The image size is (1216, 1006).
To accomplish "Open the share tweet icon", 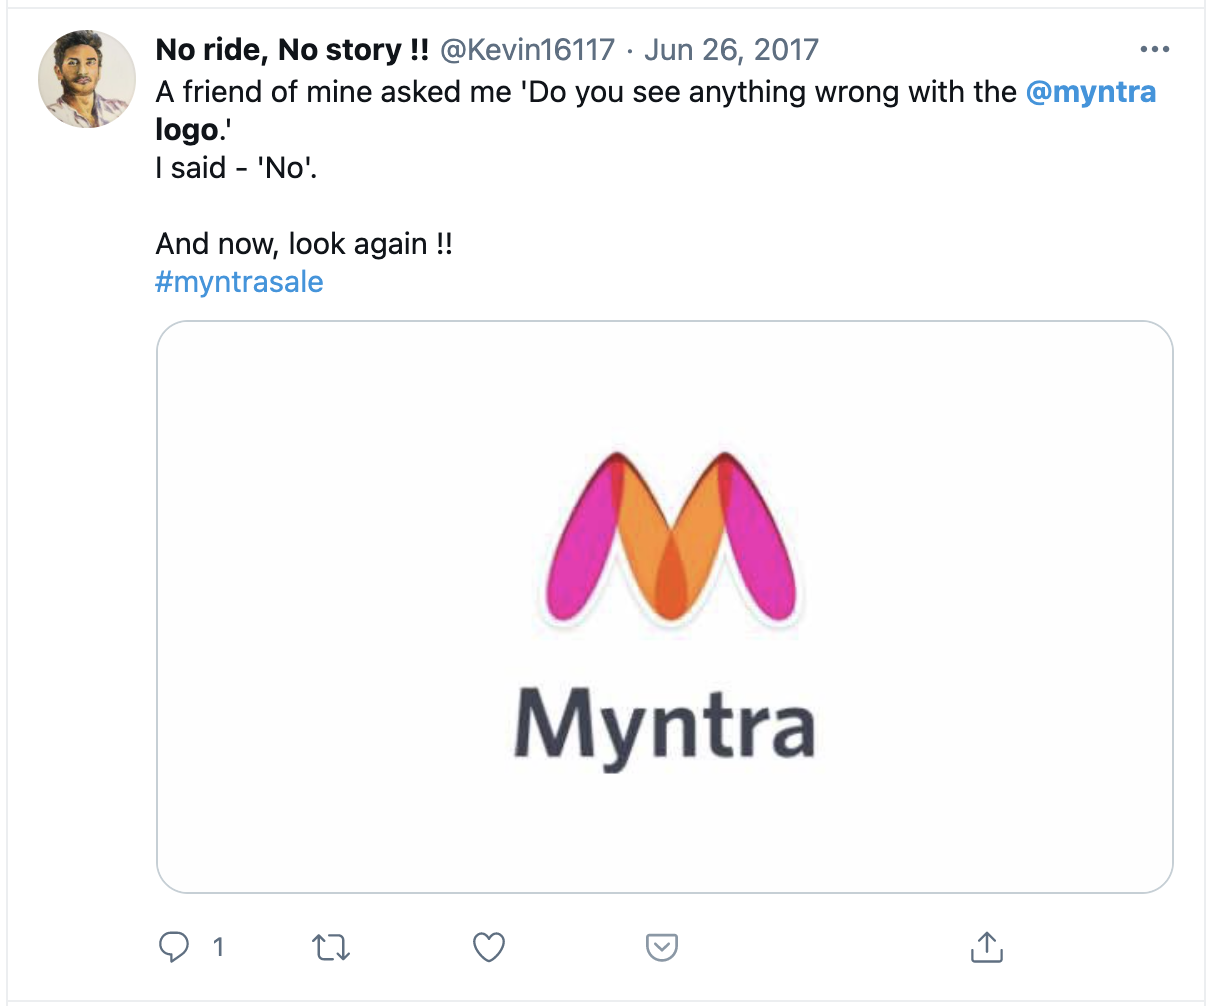I will [x=986, y=946].
